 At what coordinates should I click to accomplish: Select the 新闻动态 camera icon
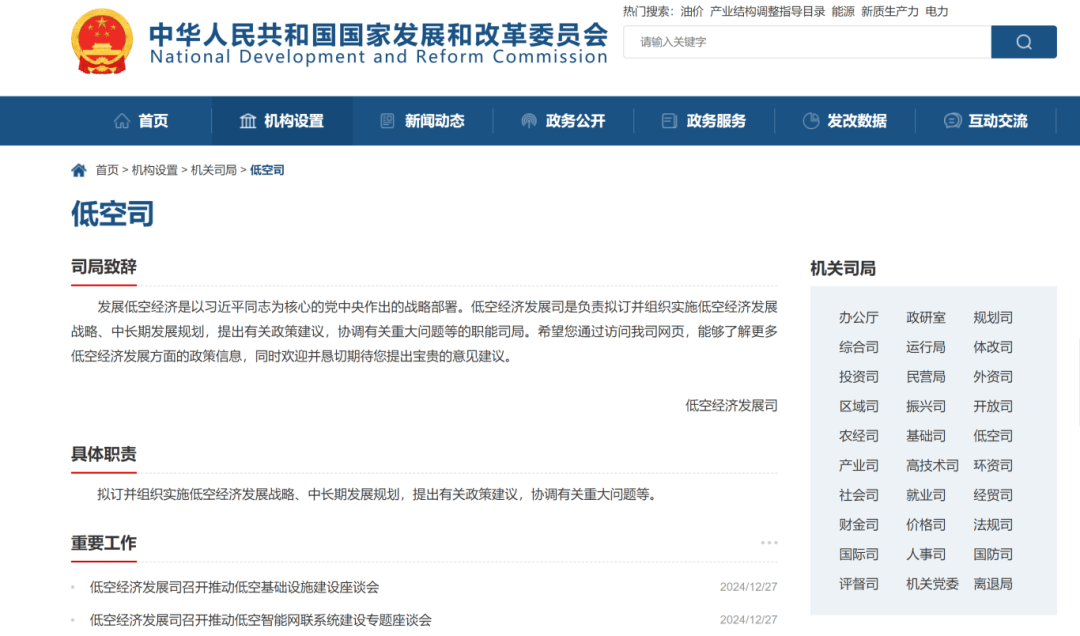[386, 120]
